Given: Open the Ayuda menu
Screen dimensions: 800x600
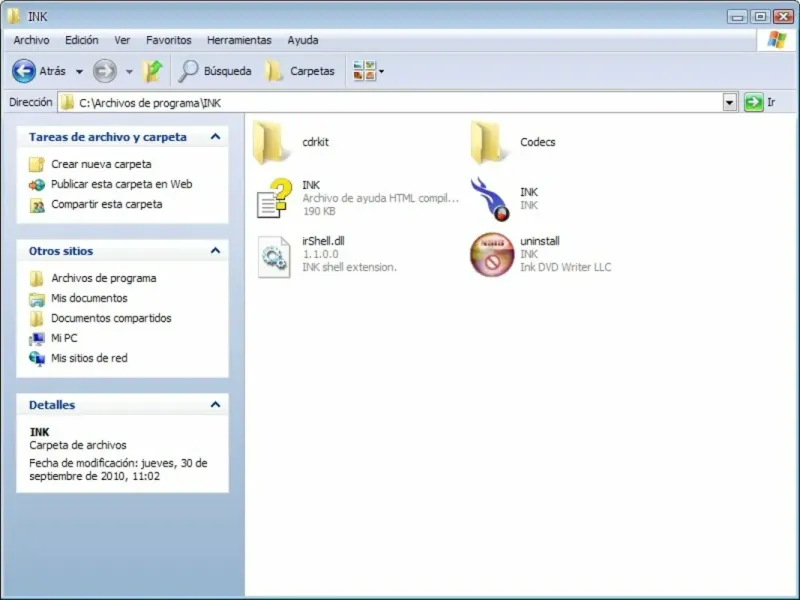Looking at the screenshot, I should coord(303,40).
